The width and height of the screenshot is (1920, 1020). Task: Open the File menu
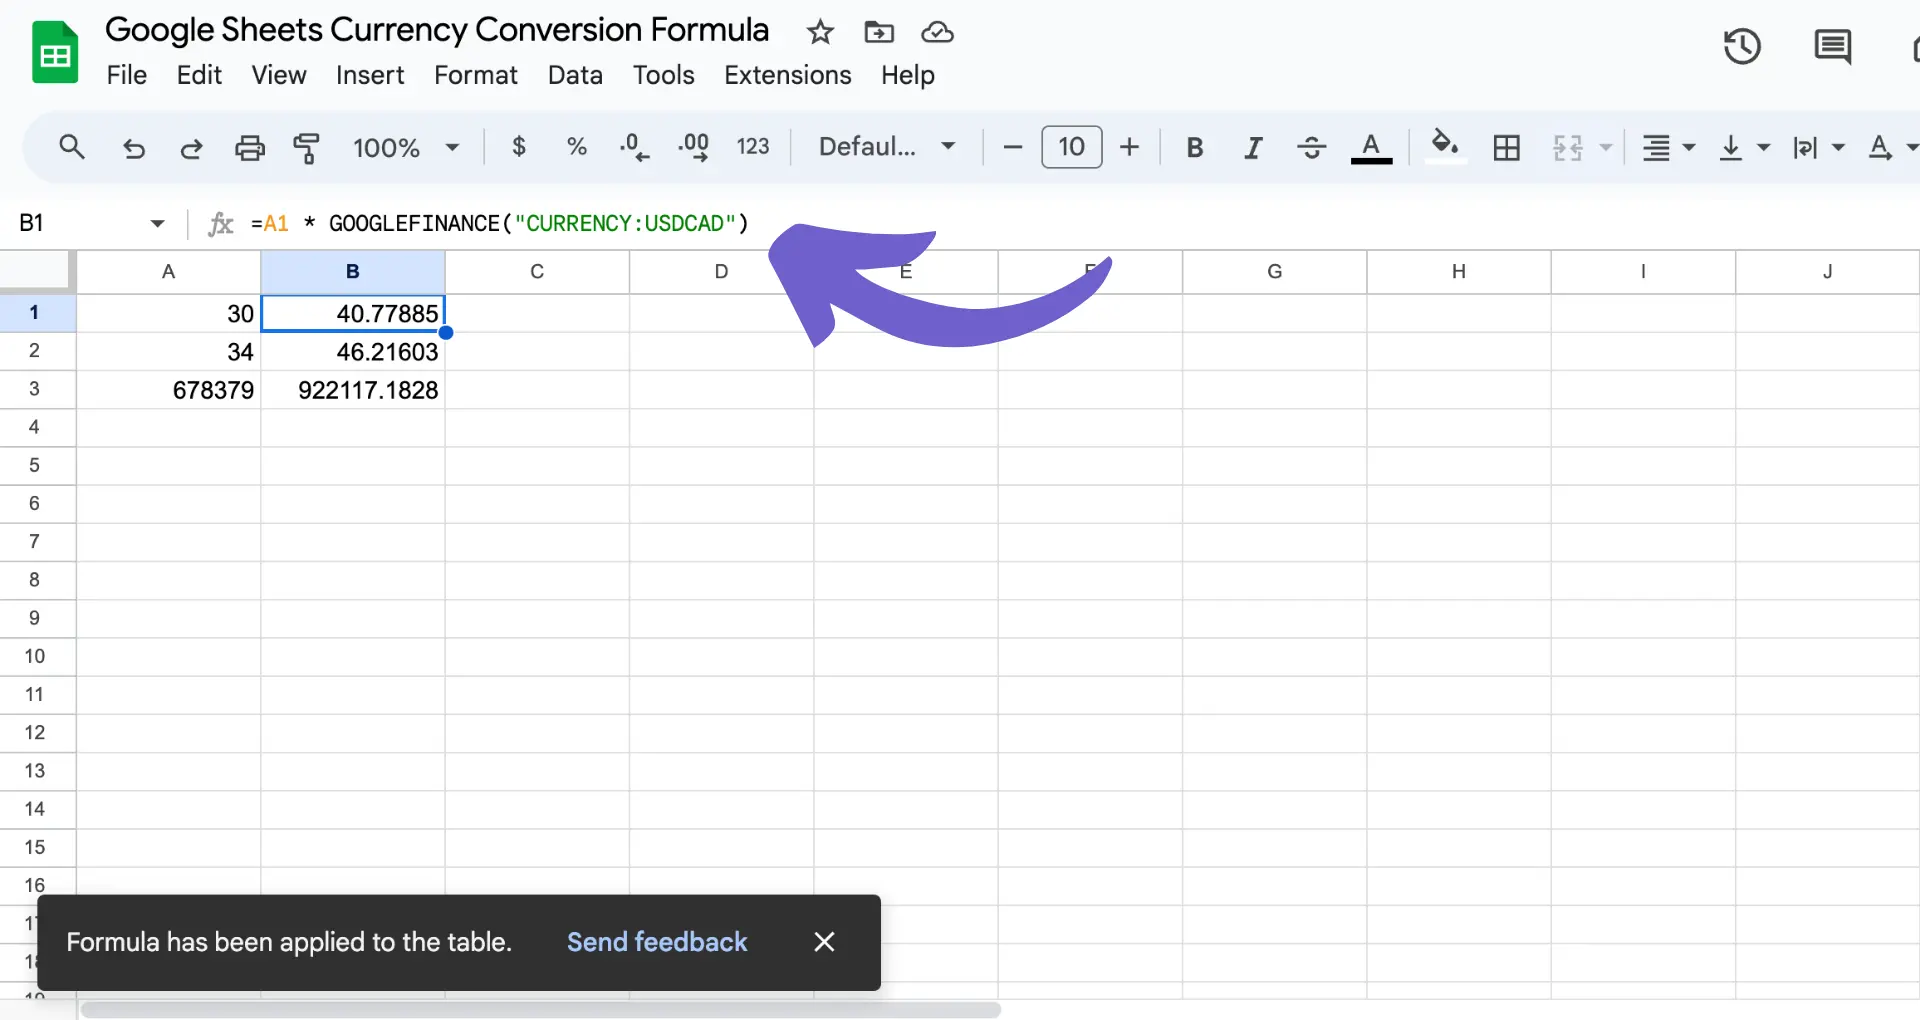(x=127, y=75)
